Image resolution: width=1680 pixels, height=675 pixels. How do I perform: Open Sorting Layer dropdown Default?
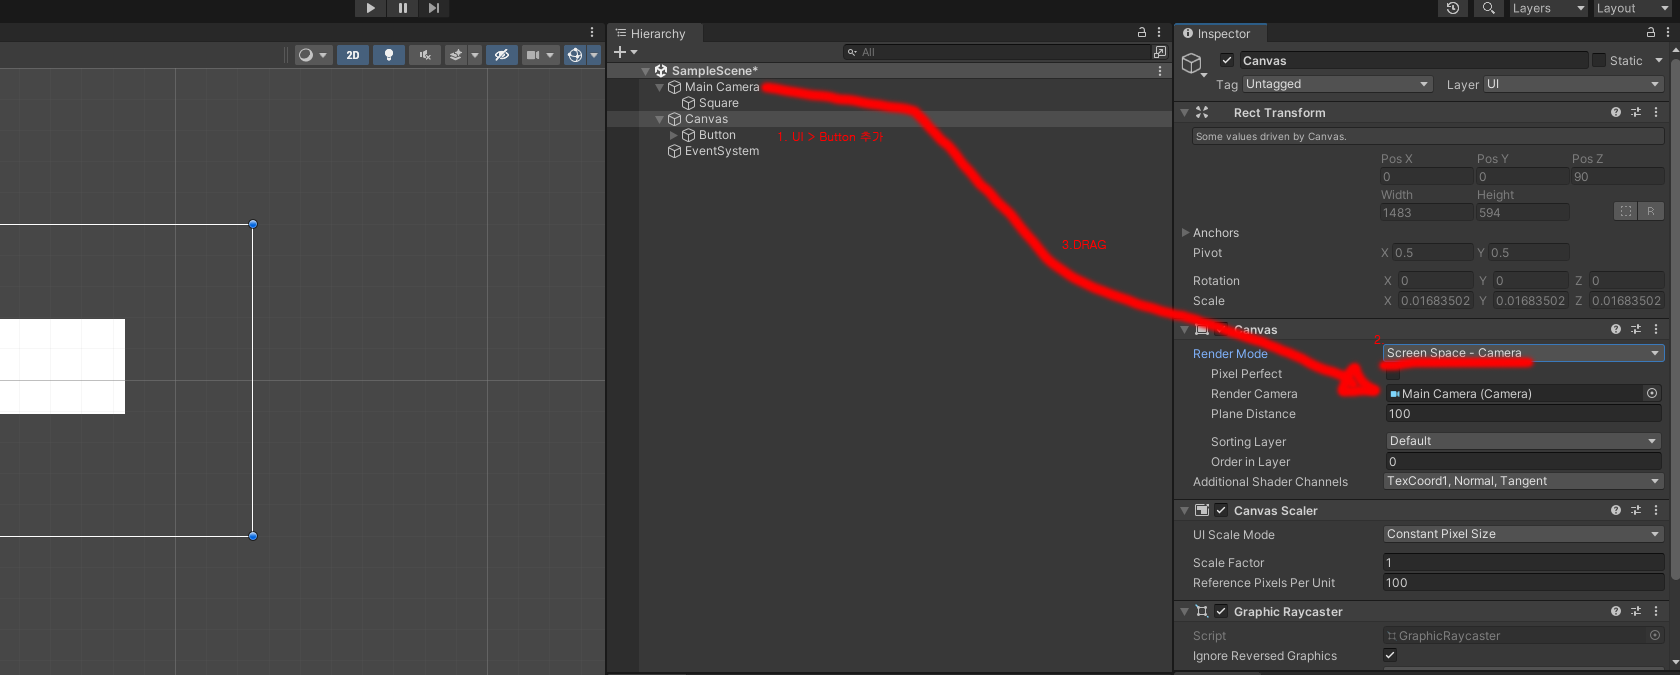coord(1523,441)
